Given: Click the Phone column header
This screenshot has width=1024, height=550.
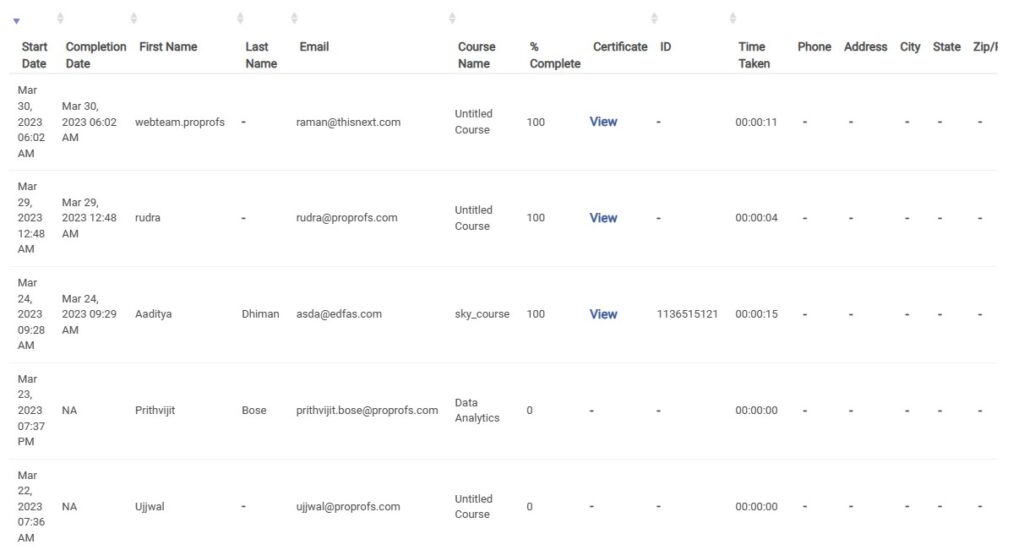Looking at the screenshot, I should point(814,46).
